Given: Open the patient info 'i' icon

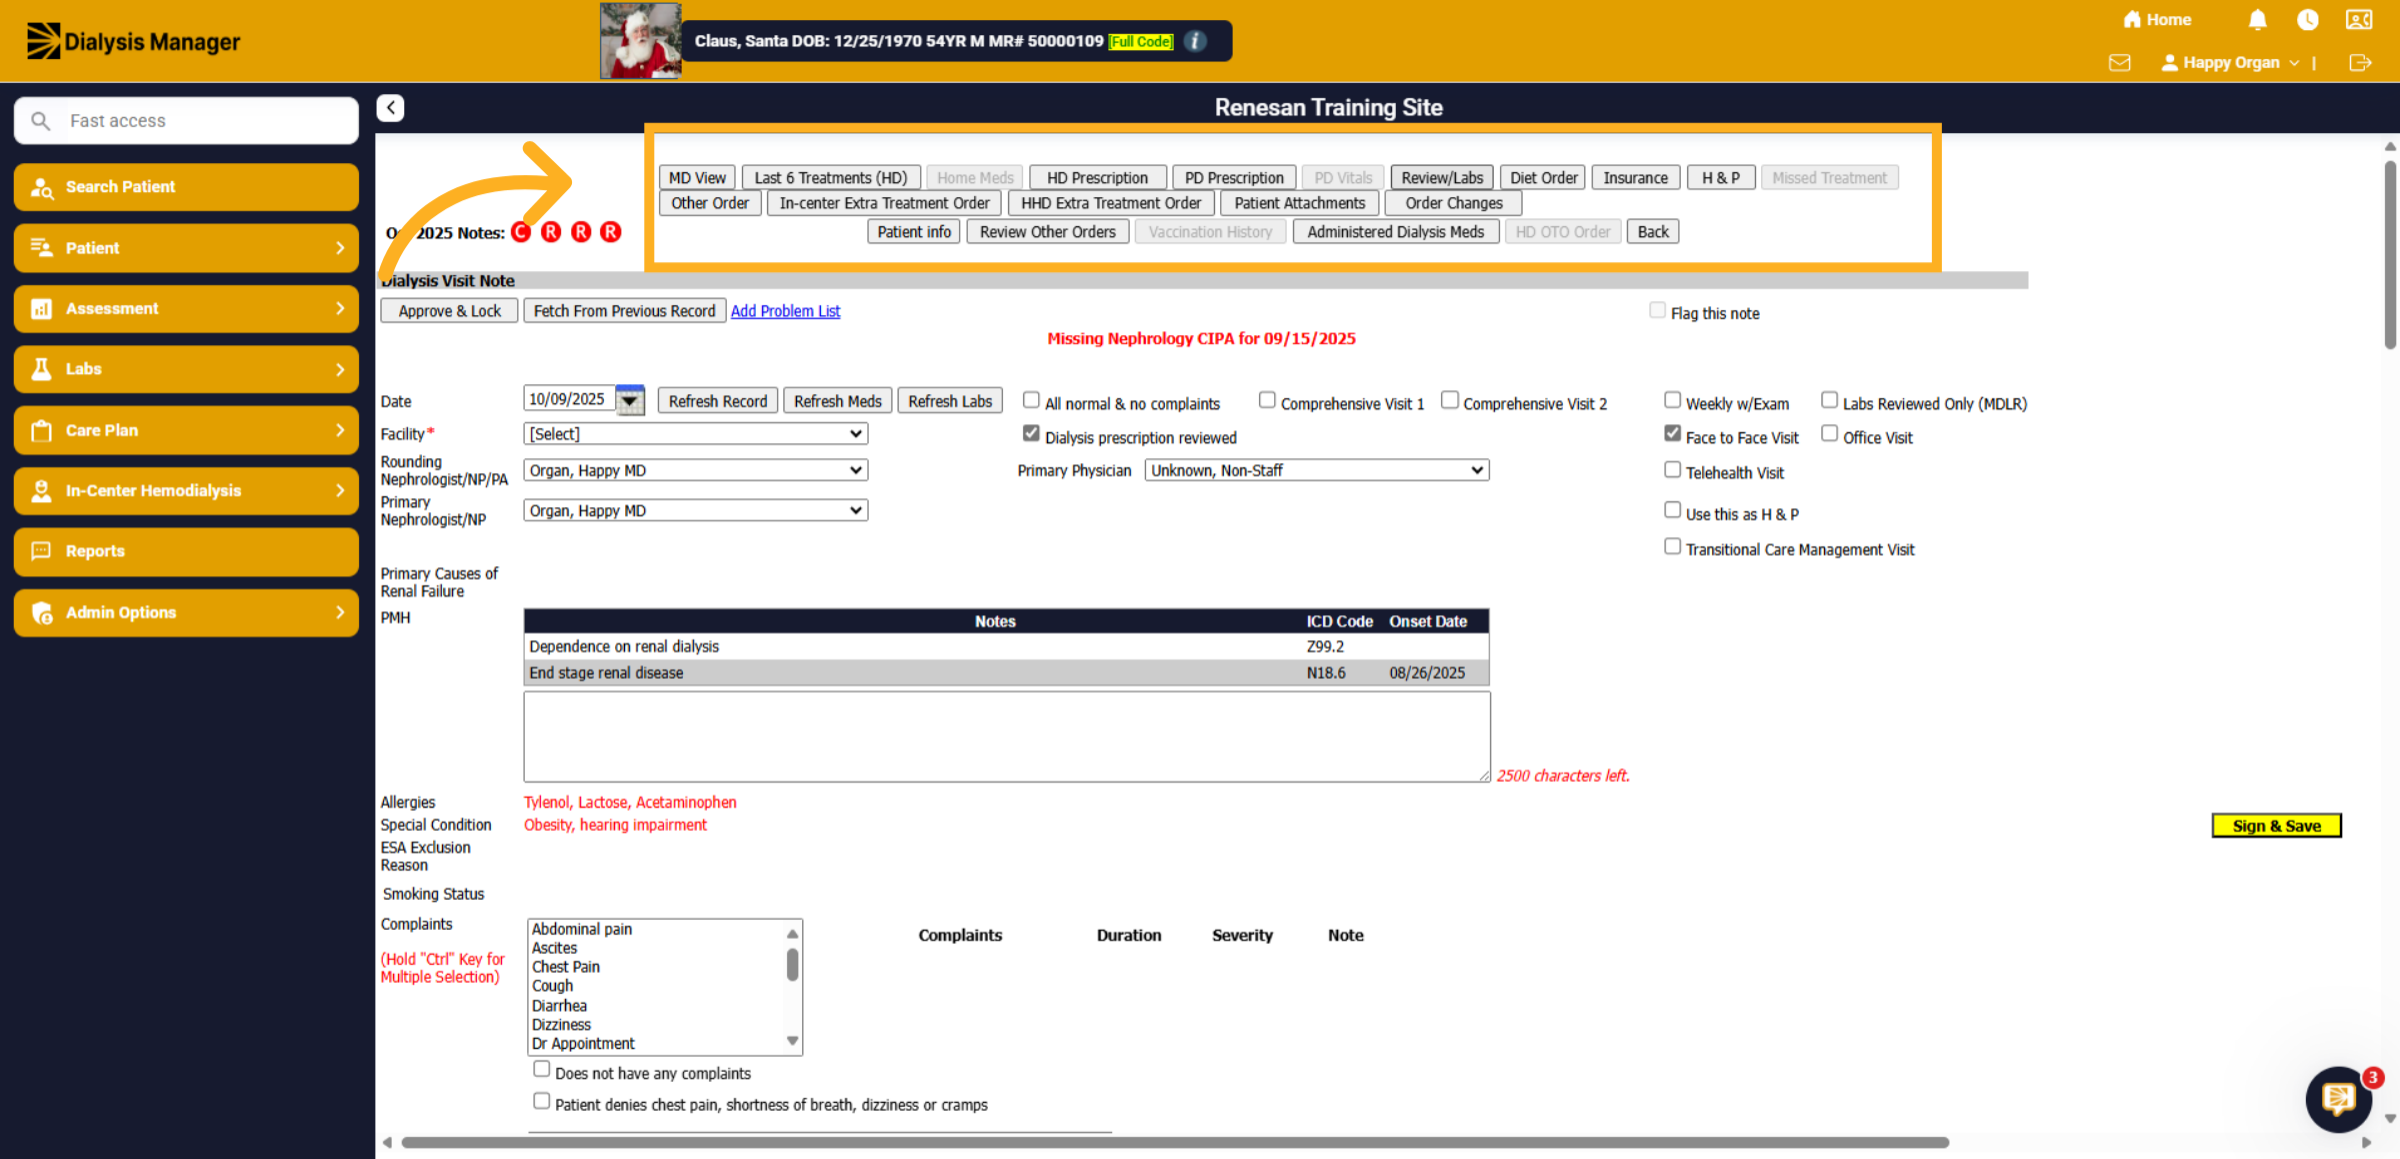Looking at the screenshot, I should pos(1195,41).
